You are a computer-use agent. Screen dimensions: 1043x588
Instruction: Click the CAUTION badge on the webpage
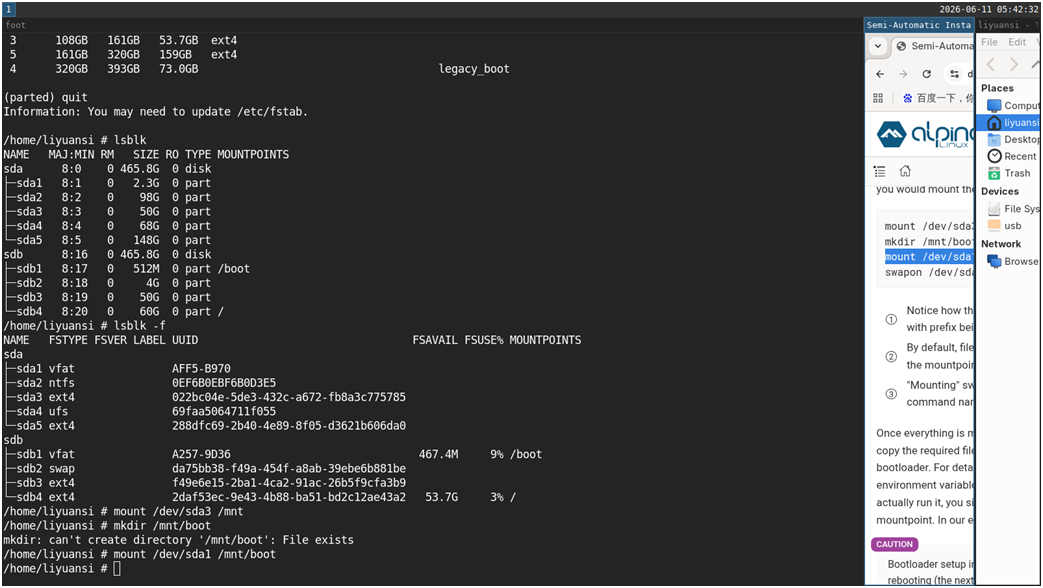pyautogui.click(x=894, y=544)
